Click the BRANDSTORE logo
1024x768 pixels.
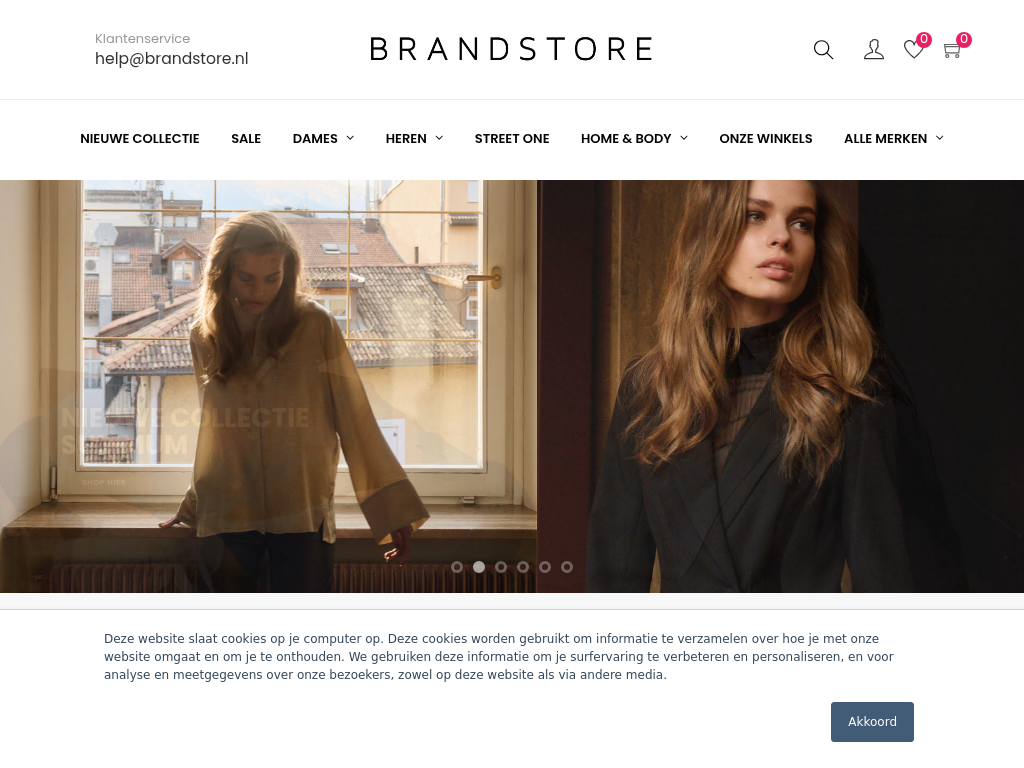[x=511, y=49]
